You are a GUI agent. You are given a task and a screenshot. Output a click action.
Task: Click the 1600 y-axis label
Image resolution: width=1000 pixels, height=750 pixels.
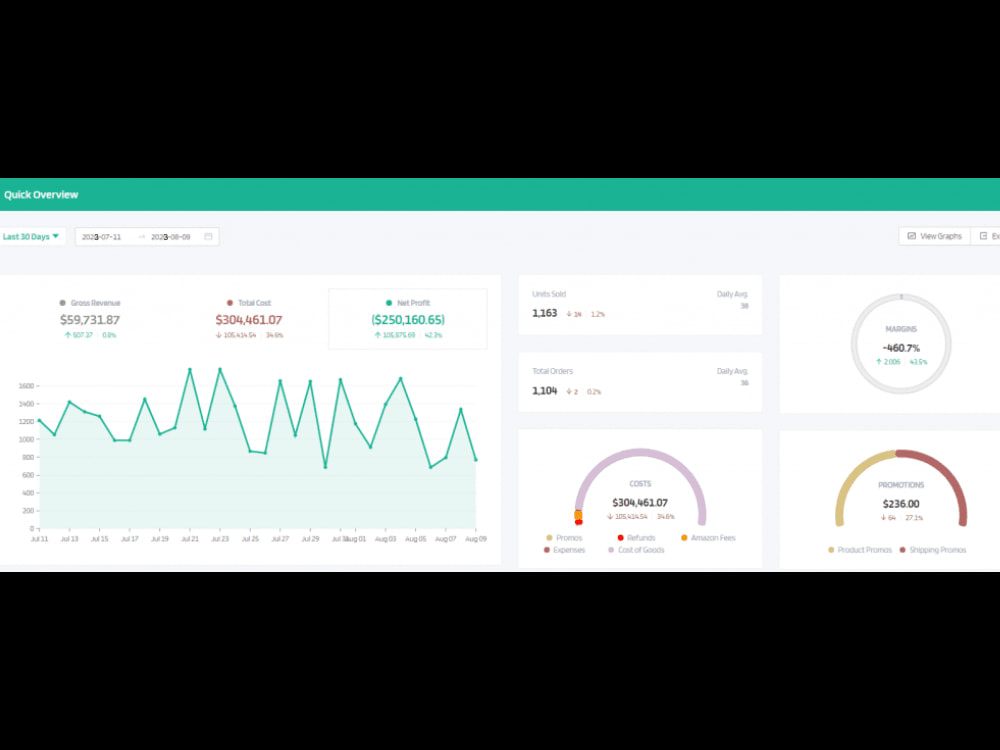point(26,386)
